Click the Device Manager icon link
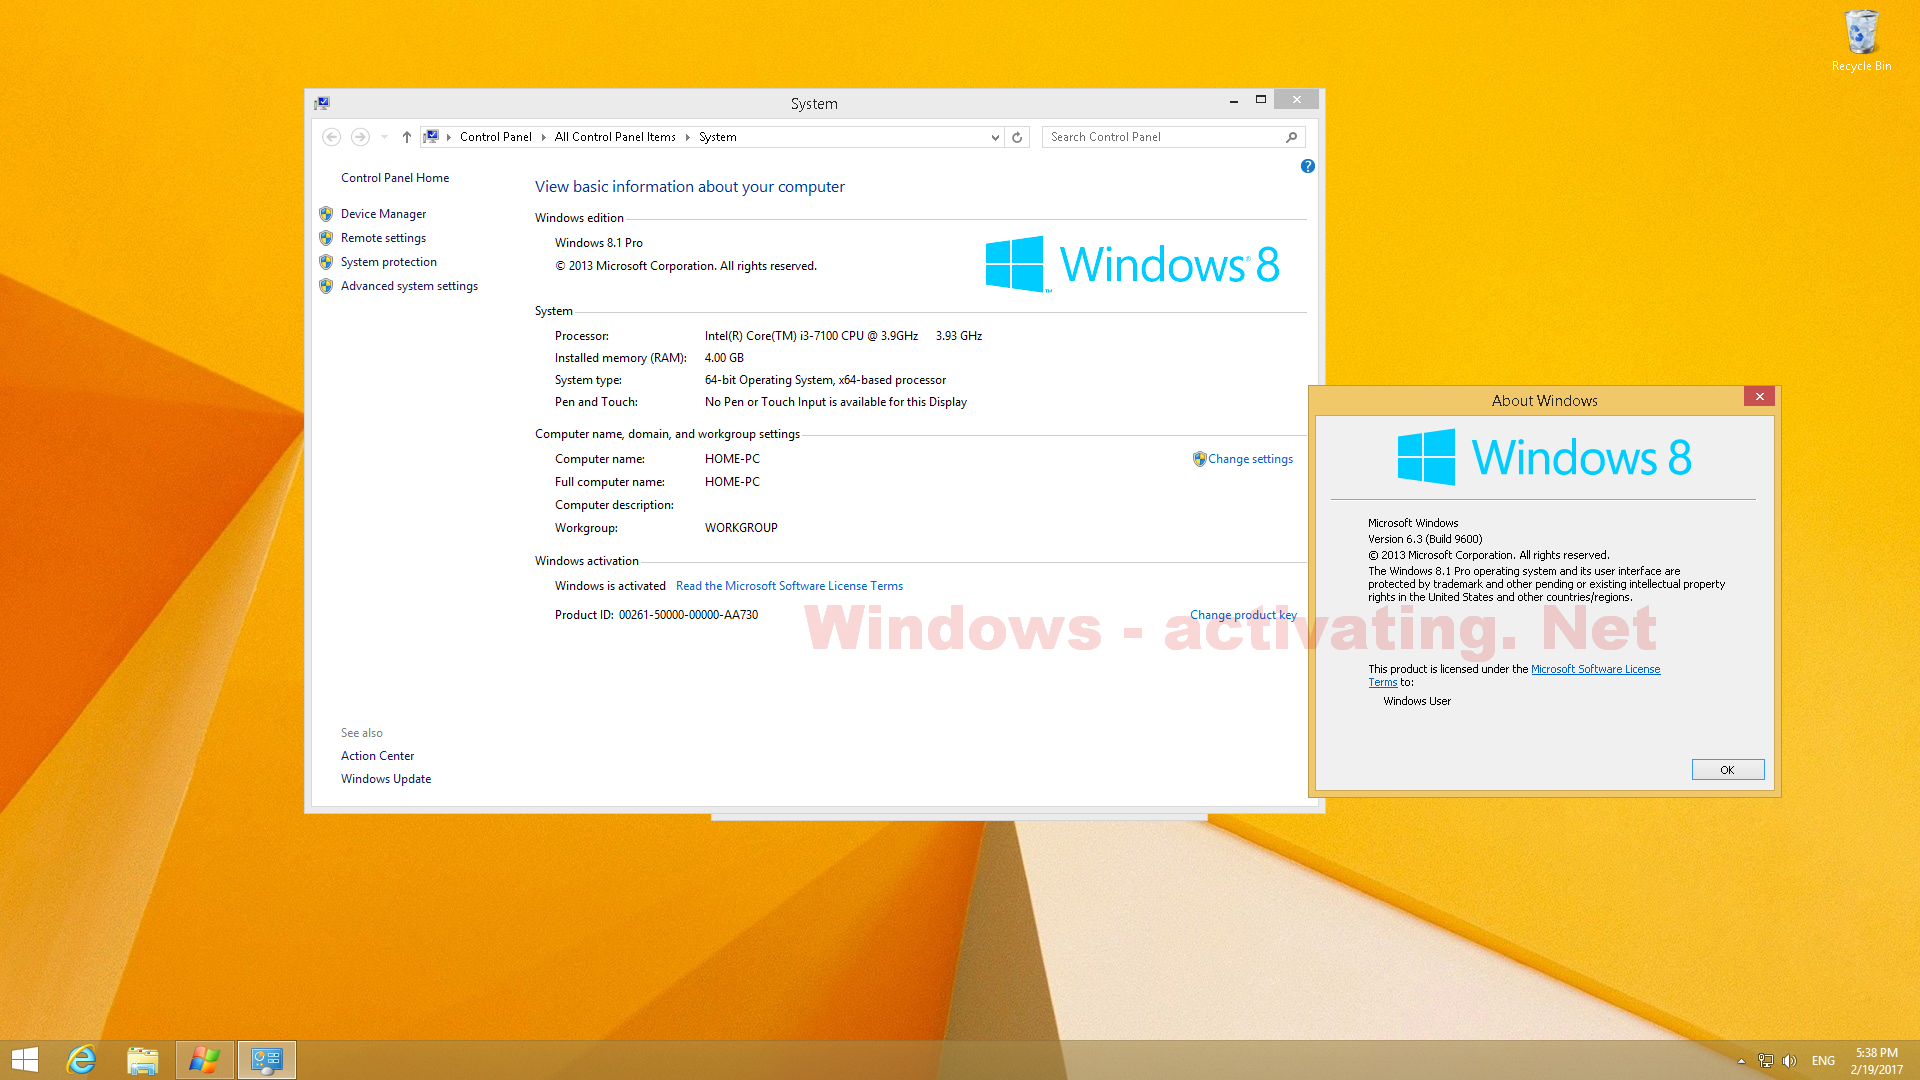This screenshot has height=1080, width=1920. [382, 212]
